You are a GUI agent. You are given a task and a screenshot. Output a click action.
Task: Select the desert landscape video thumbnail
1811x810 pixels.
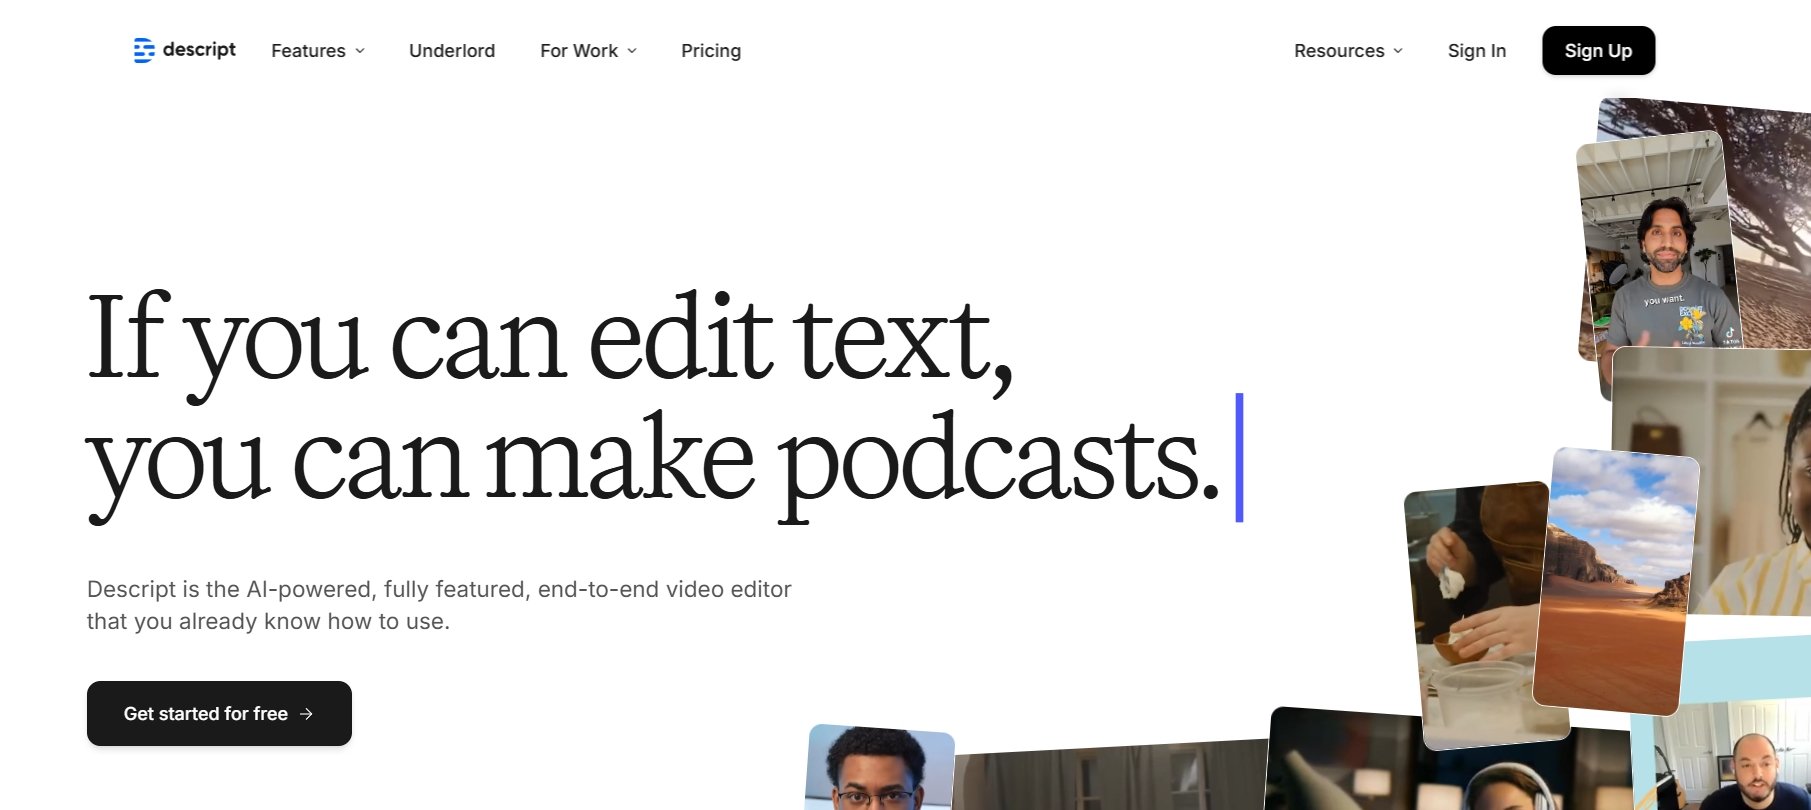tap(1615, 580)
